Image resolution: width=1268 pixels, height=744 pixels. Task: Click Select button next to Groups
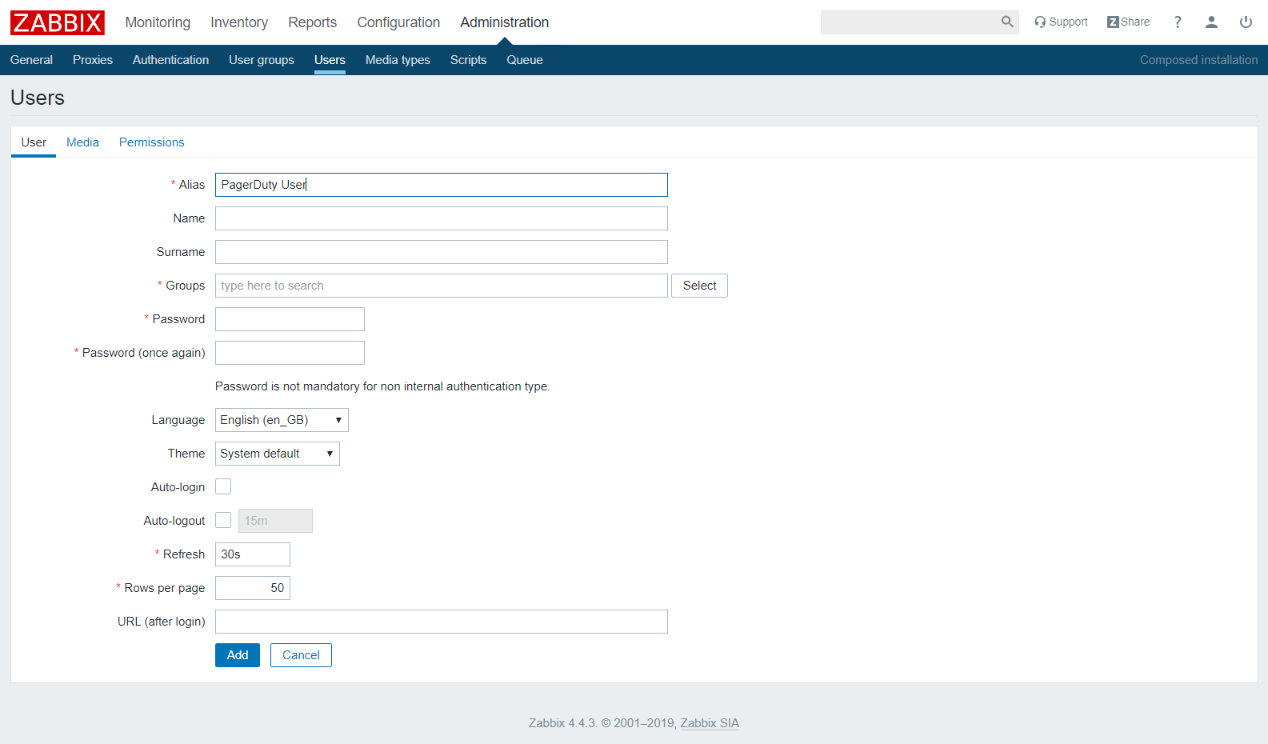pyautogui.click(x=699, y=286)
